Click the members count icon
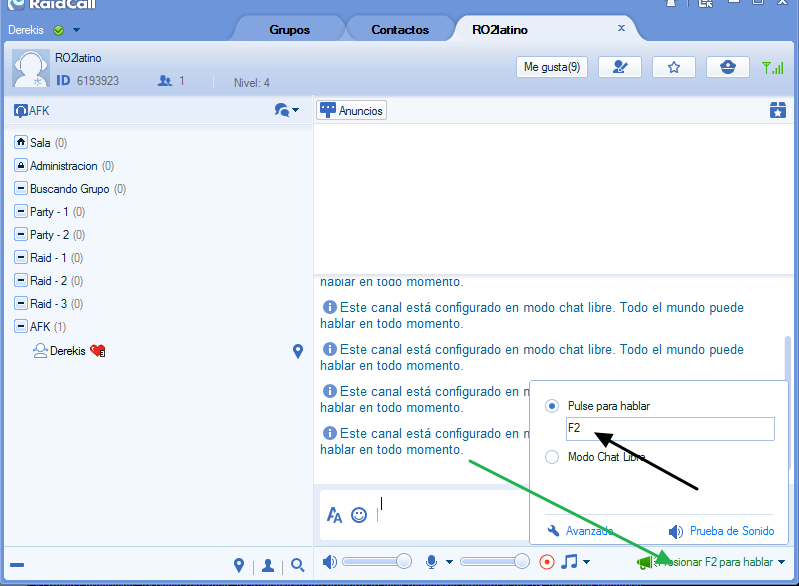This screenshot has width=799, height=586. pos(165,81)
